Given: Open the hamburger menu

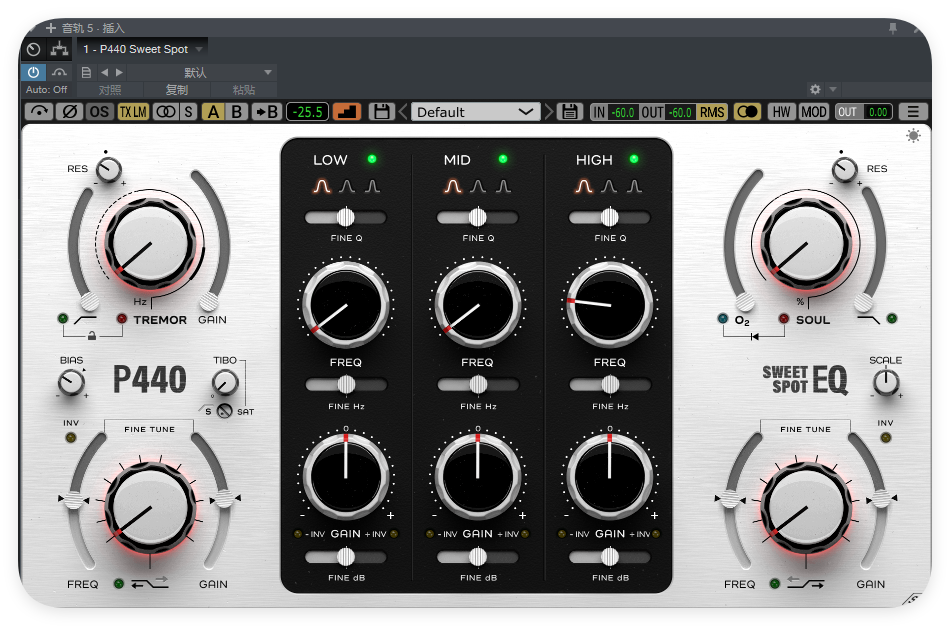Looking at the screenshot, I should (913, 112).
